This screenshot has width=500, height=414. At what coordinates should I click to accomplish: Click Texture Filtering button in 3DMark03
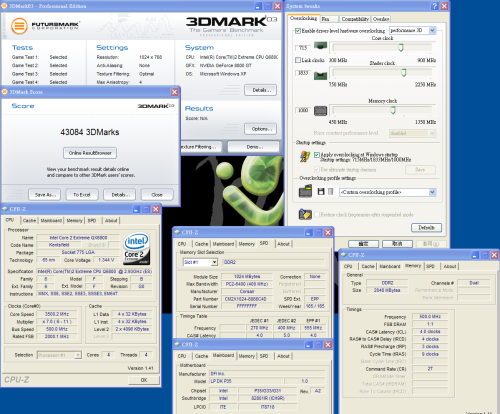click(201, 147)
